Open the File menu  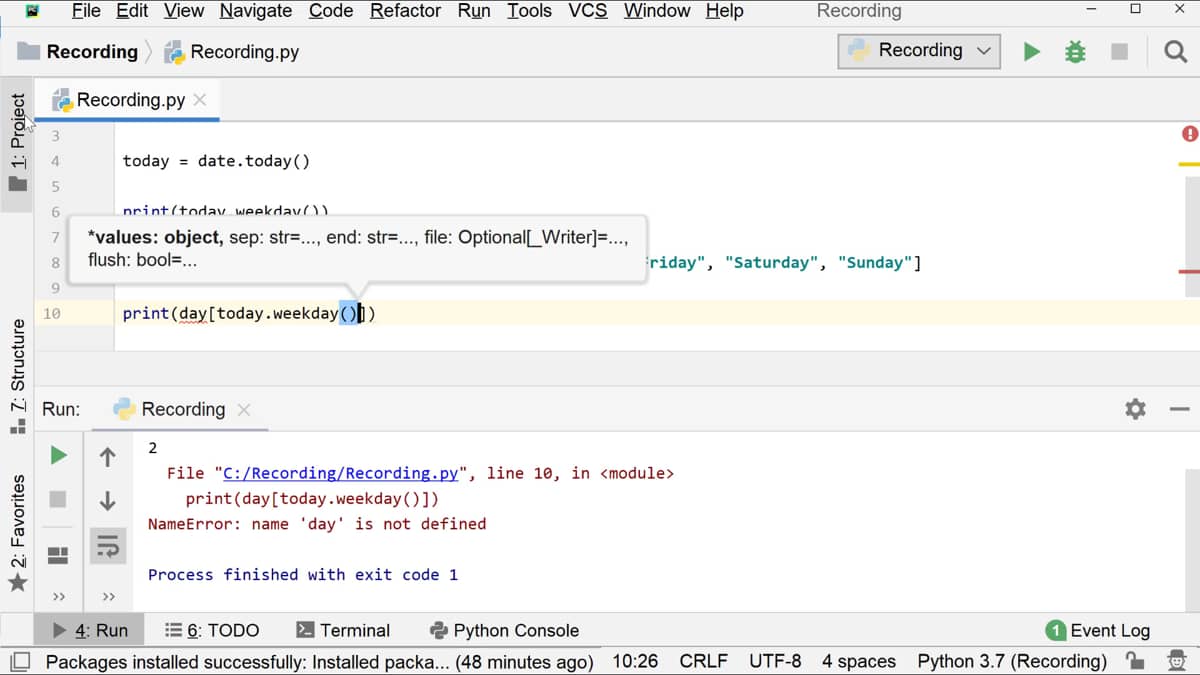86,11
